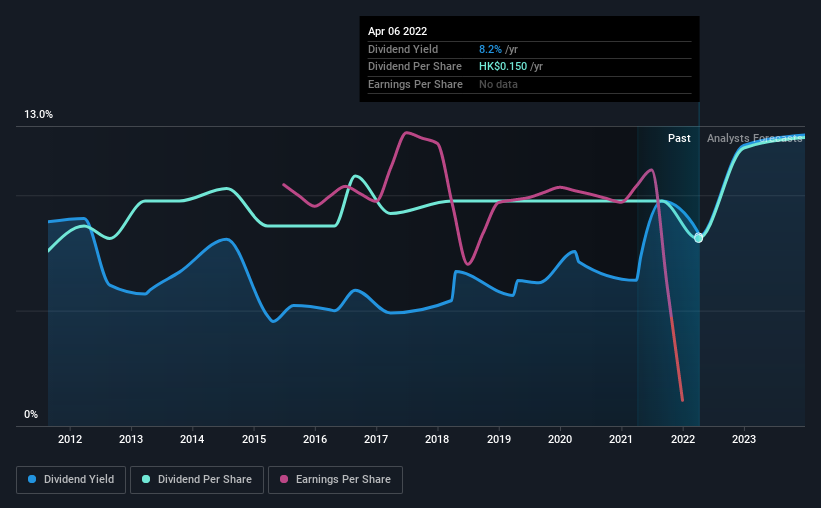Click the tooltip Dividend Yield row label
The width and height of the screenshot is (821, 508).
(x=403, y=49)
